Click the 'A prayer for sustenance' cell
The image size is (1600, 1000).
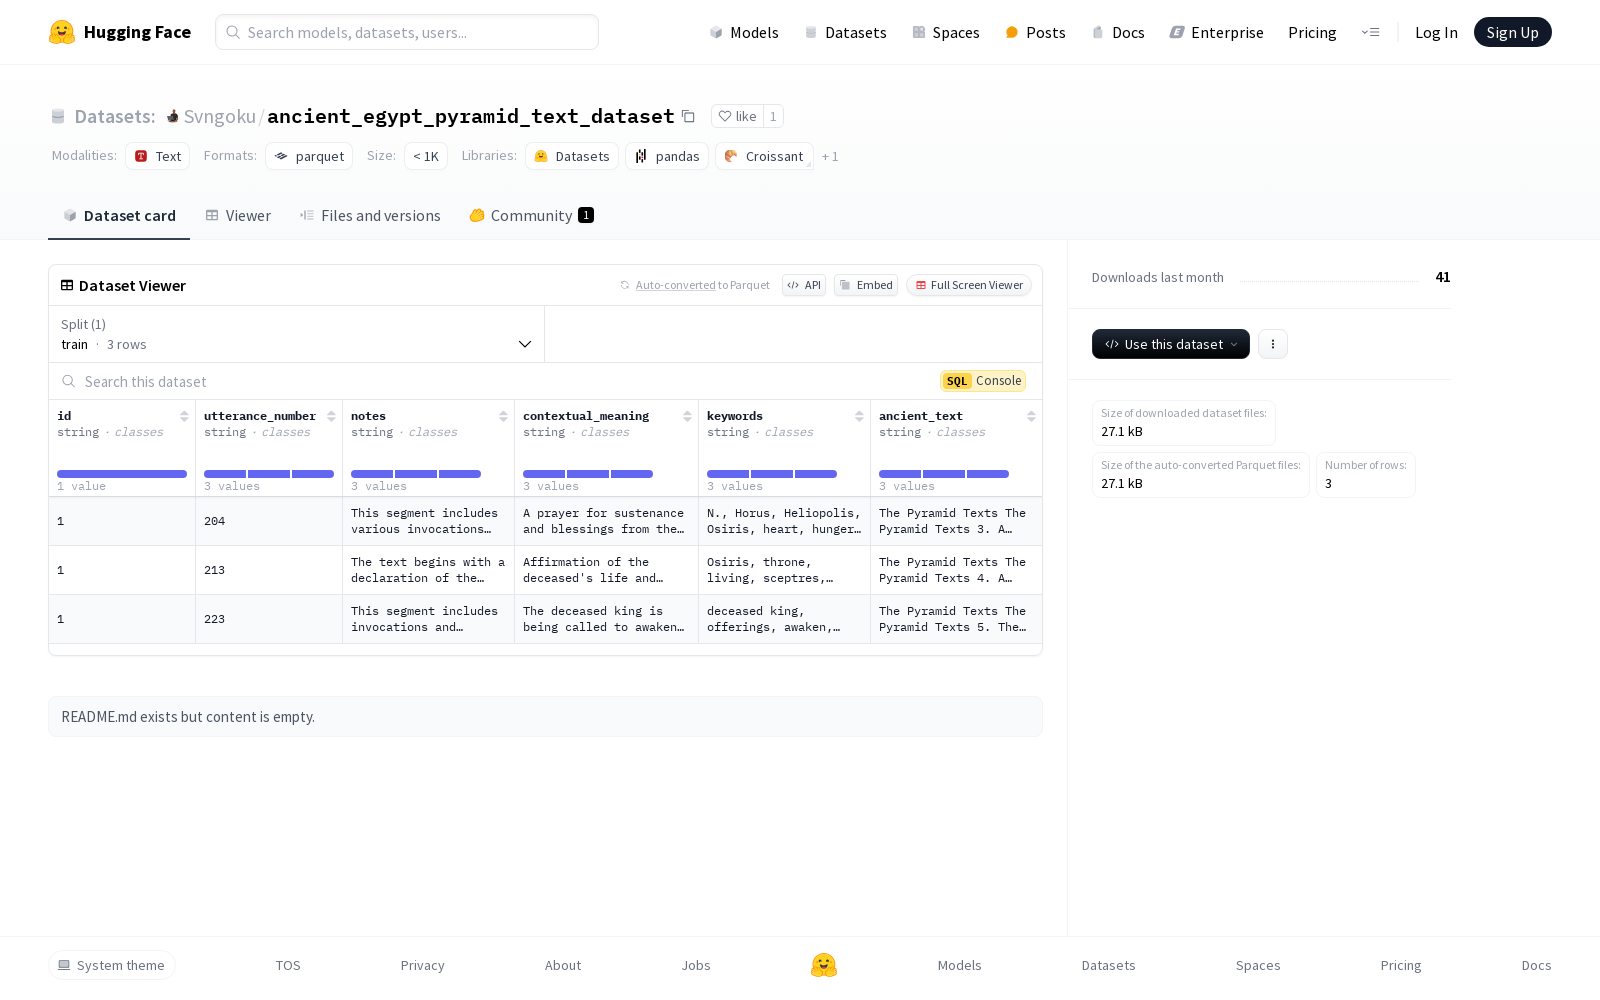pyautogui.click(x=606, y=521)
